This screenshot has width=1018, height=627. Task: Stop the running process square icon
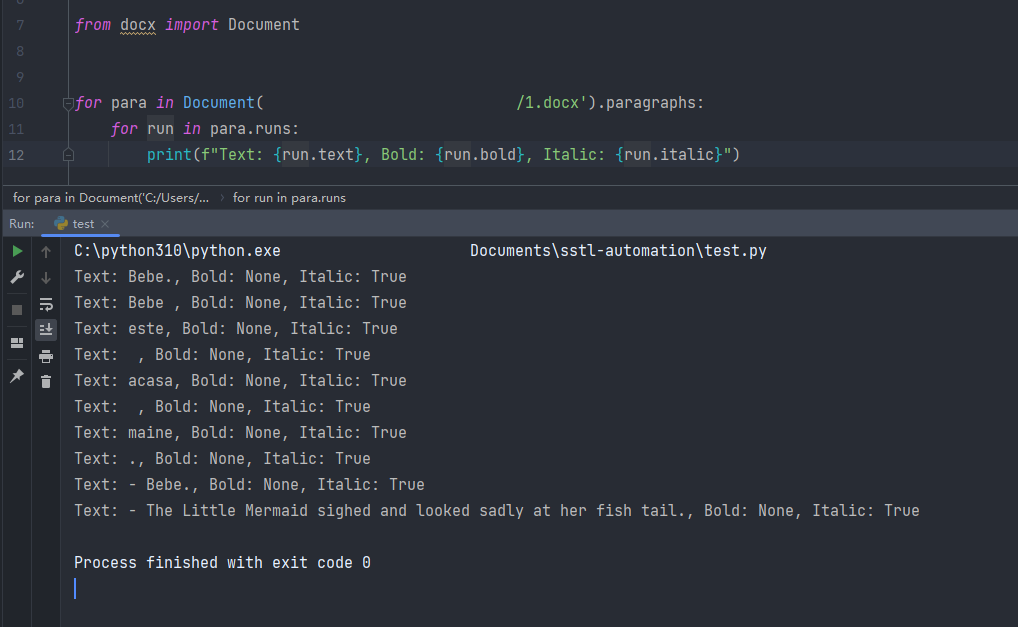click(x=18, y=310)
